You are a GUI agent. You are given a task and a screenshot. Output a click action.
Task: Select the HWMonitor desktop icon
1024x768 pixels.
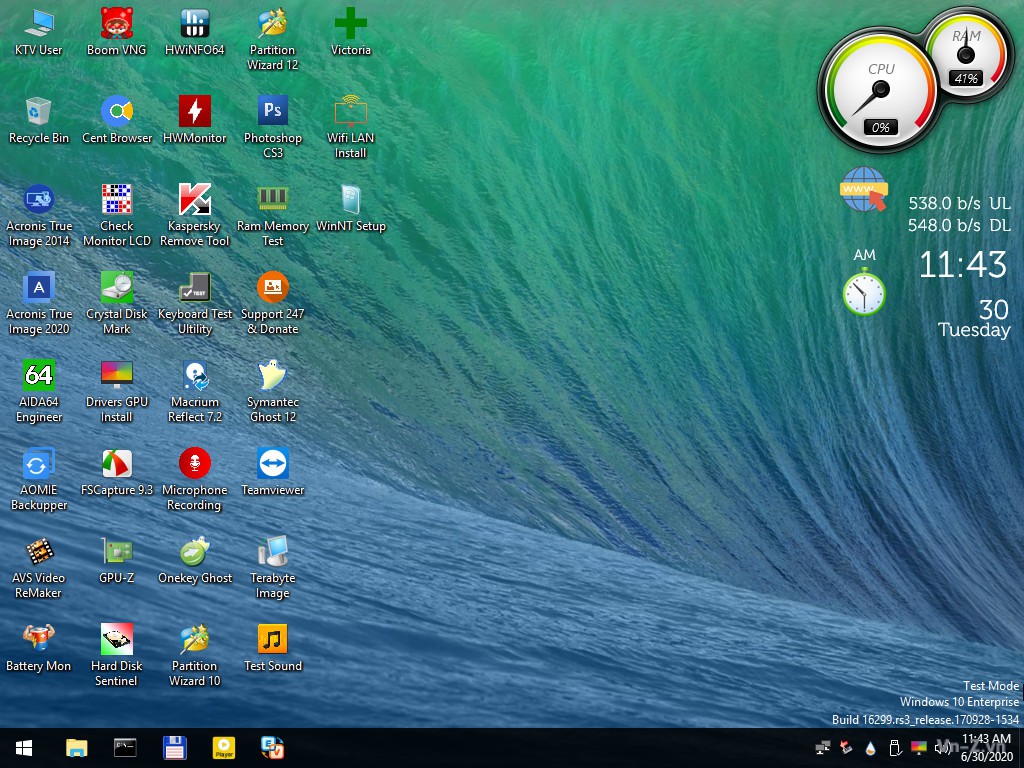tap(194, 111)
